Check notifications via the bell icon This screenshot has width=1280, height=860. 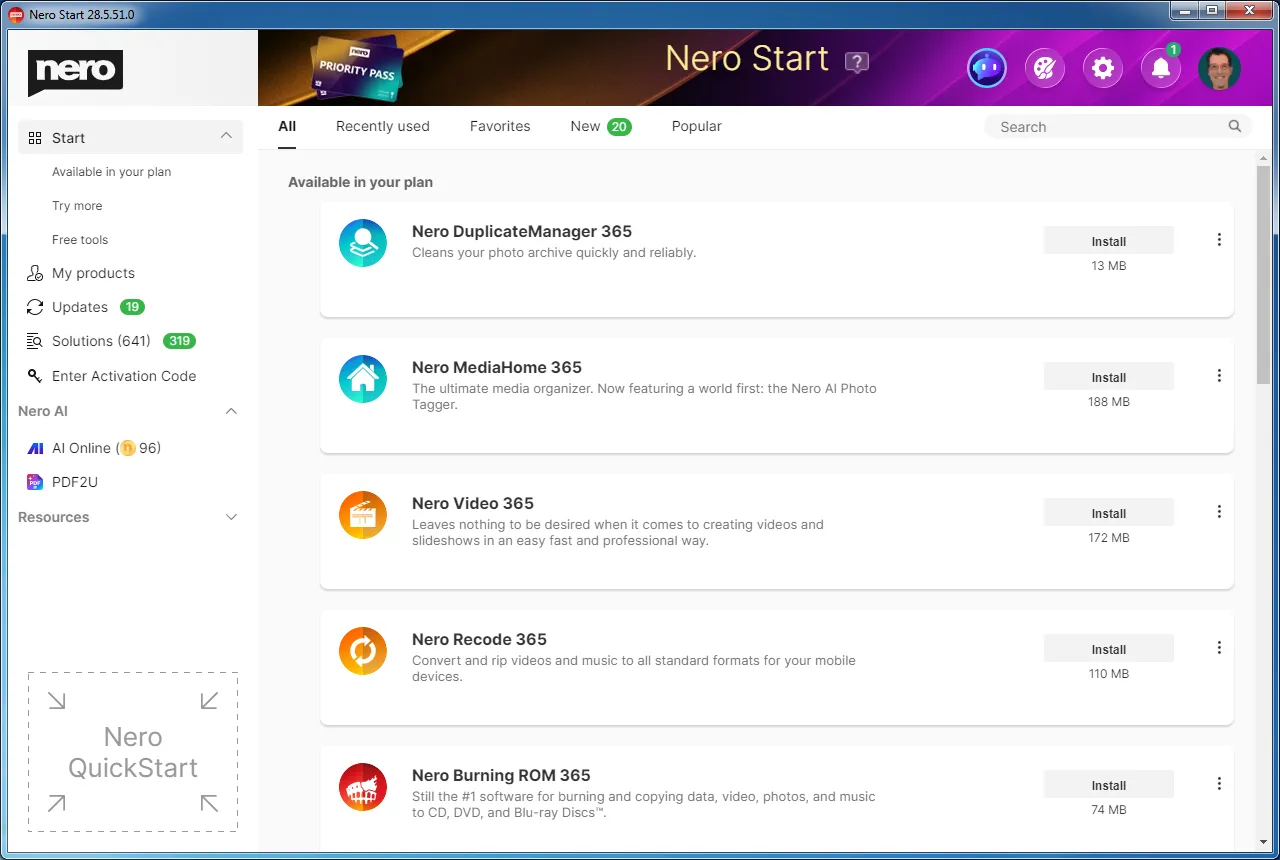click(1160, 67)
